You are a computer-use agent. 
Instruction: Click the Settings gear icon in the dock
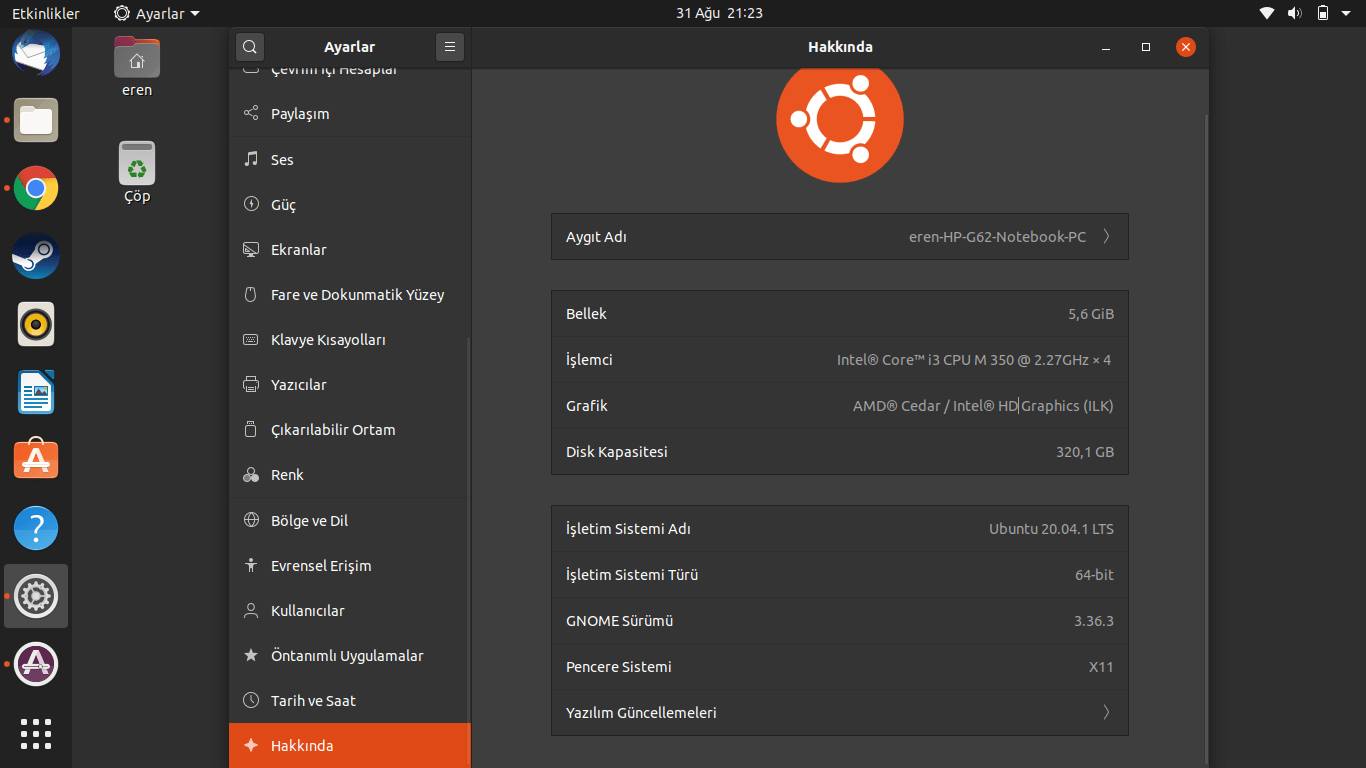tap(36, 596)
